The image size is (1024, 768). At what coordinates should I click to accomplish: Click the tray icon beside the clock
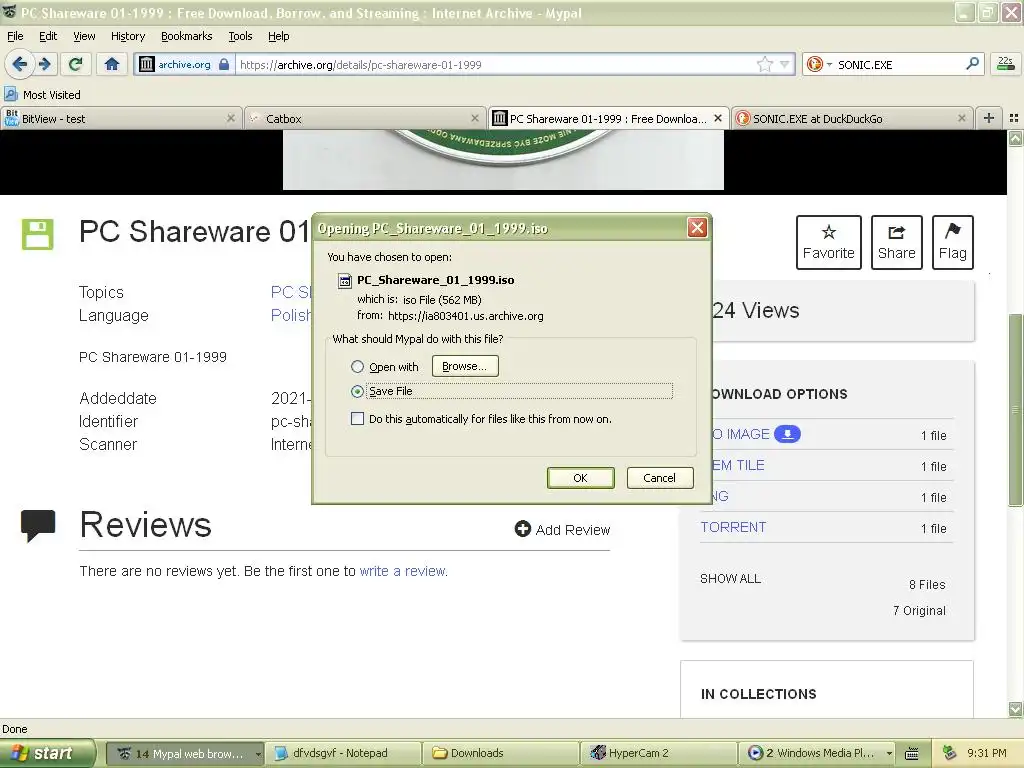coord(949,753)
